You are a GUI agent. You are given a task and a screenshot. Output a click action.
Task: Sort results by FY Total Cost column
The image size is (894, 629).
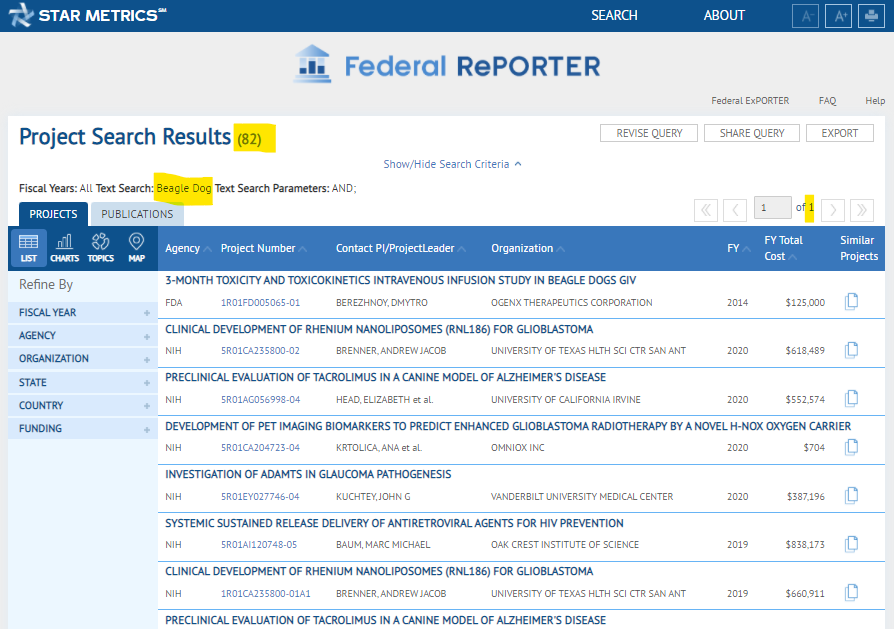click(x=783, y=248)
